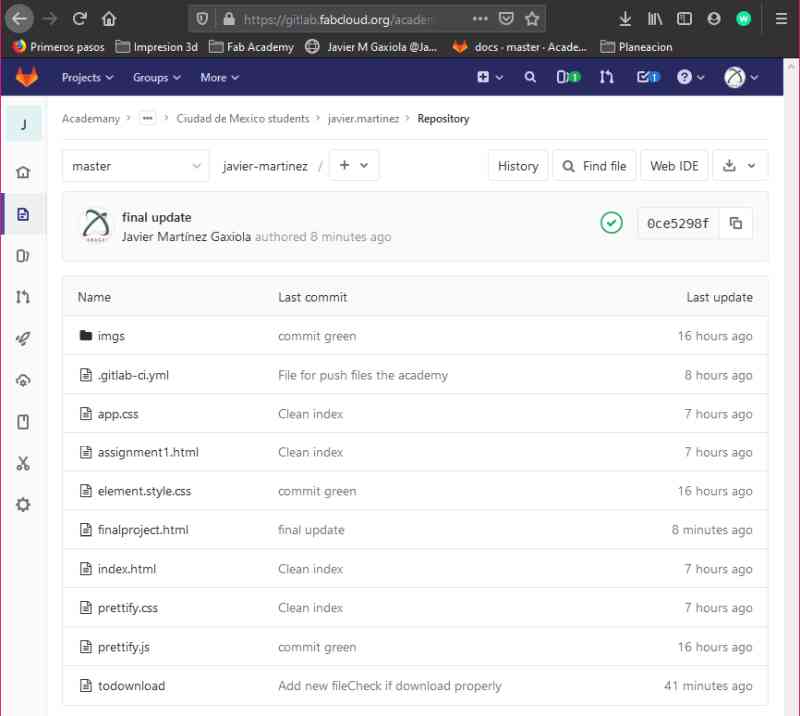Screen dimensions: 800x716
Task: Open GitLab search magnifier icon
Action: click(530, 77)
